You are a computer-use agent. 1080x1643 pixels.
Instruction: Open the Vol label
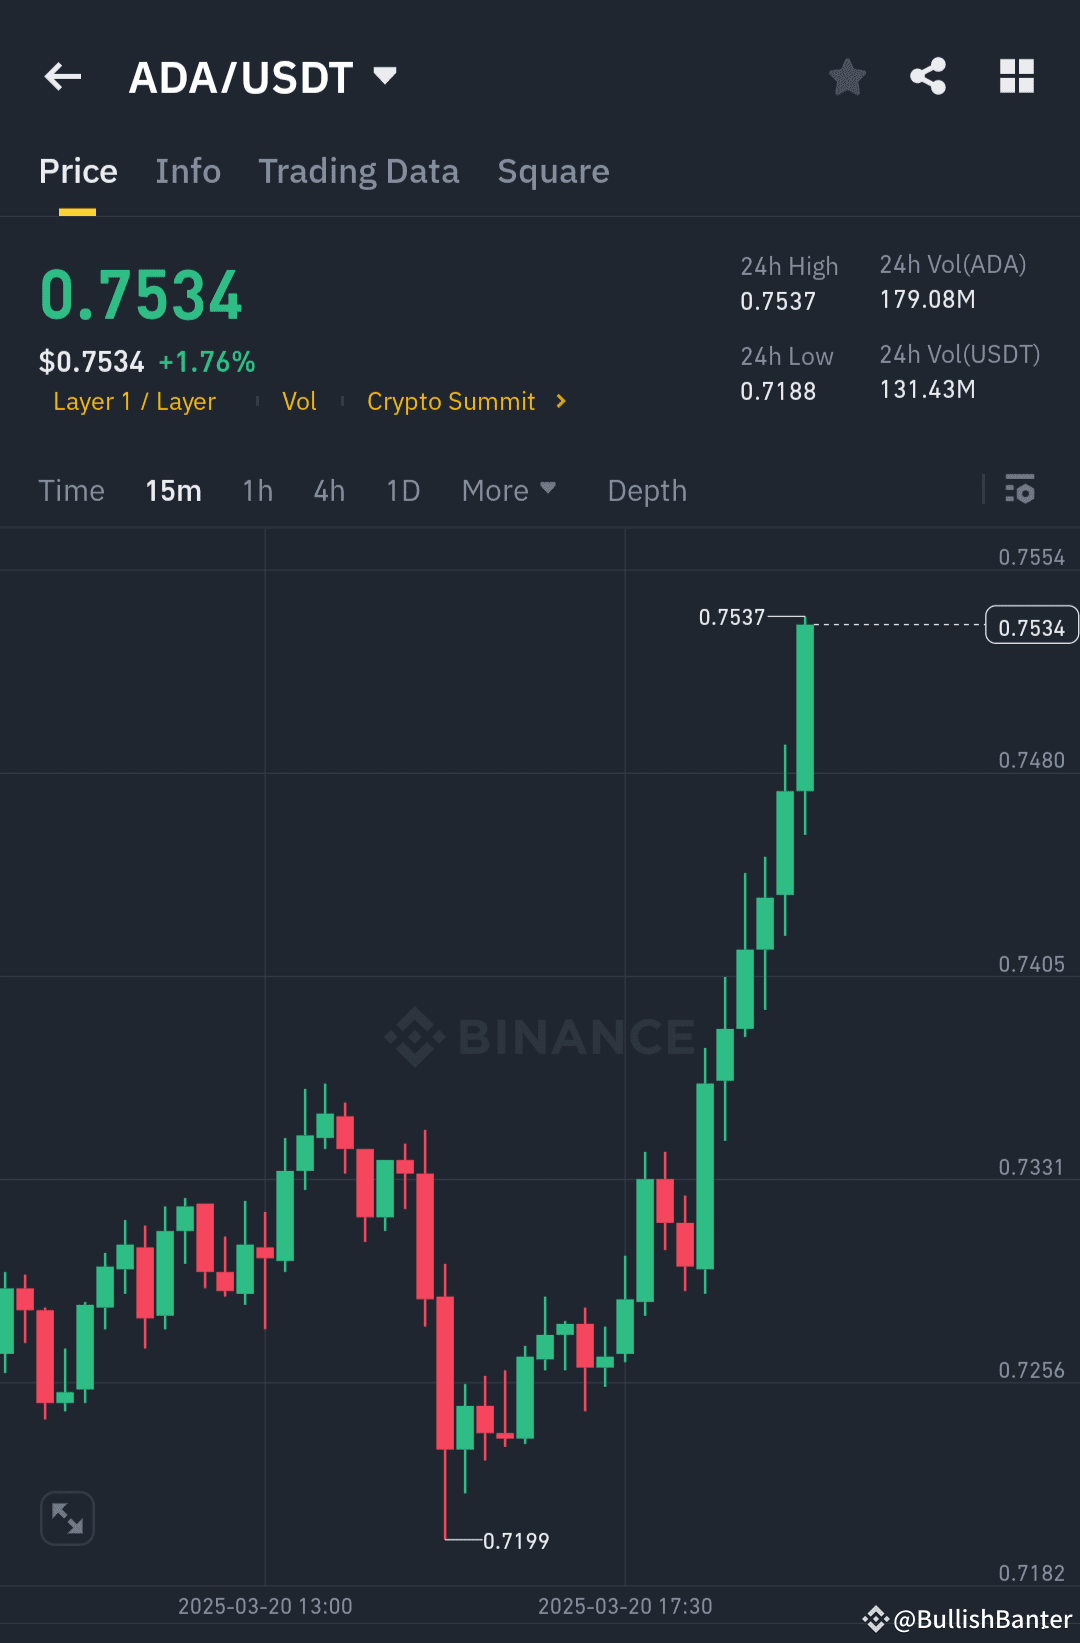(299, 401)
